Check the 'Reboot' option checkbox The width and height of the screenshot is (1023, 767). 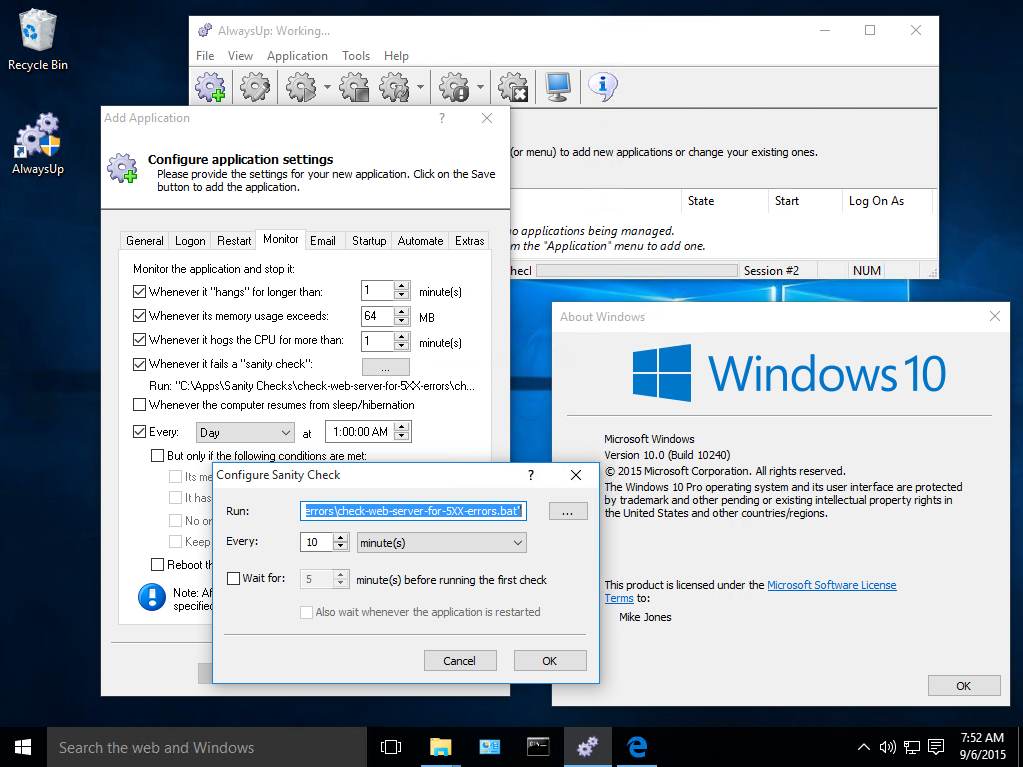click(157, 564)
